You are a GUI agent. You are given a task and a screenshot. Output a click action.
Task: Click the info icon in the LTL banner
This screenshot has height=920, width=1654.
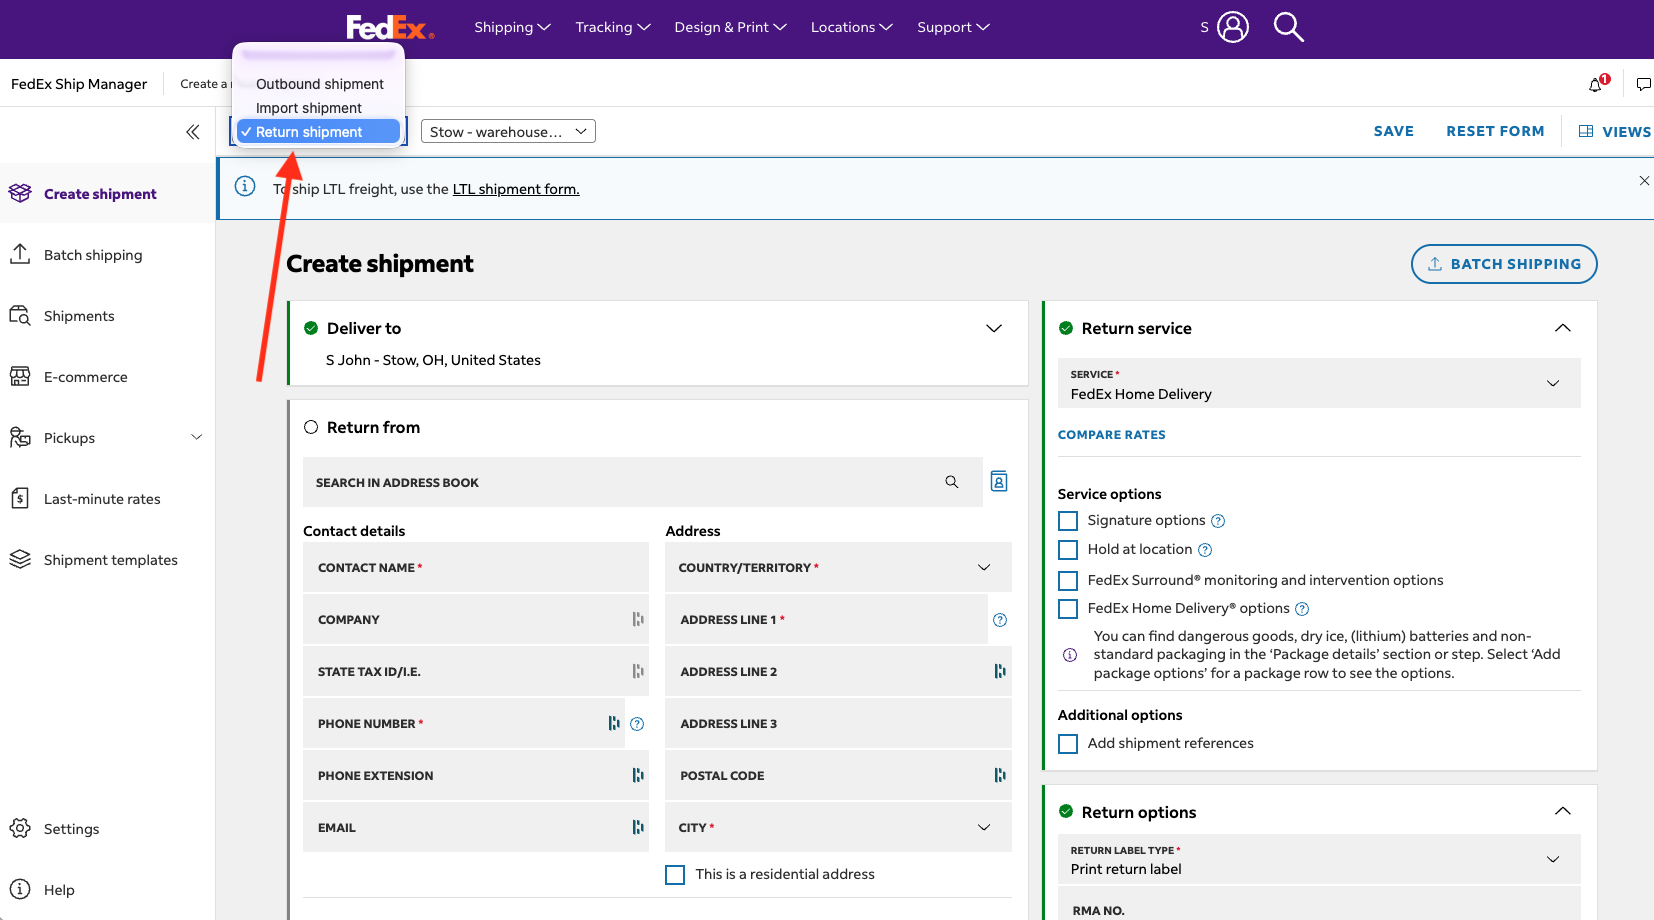245,187
